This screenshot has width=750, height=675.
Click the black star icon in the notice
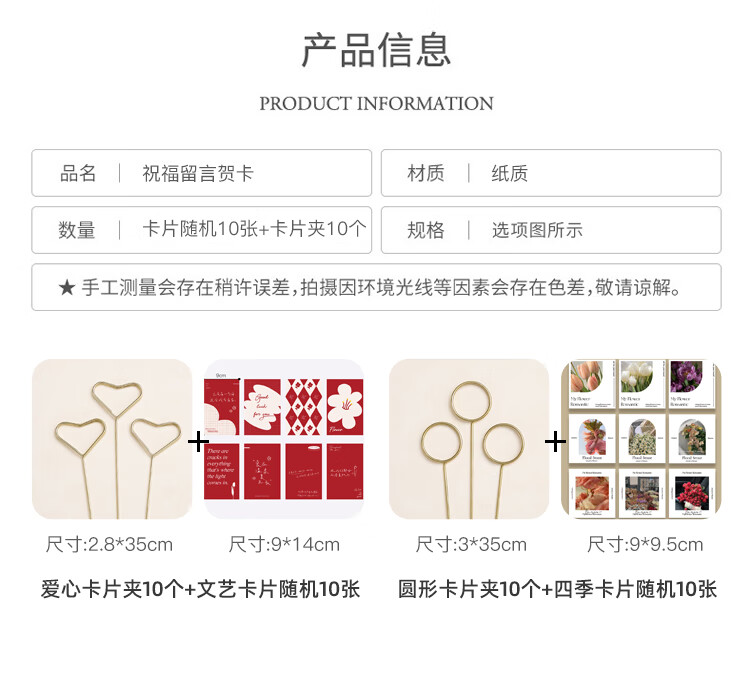coord(67,288)
